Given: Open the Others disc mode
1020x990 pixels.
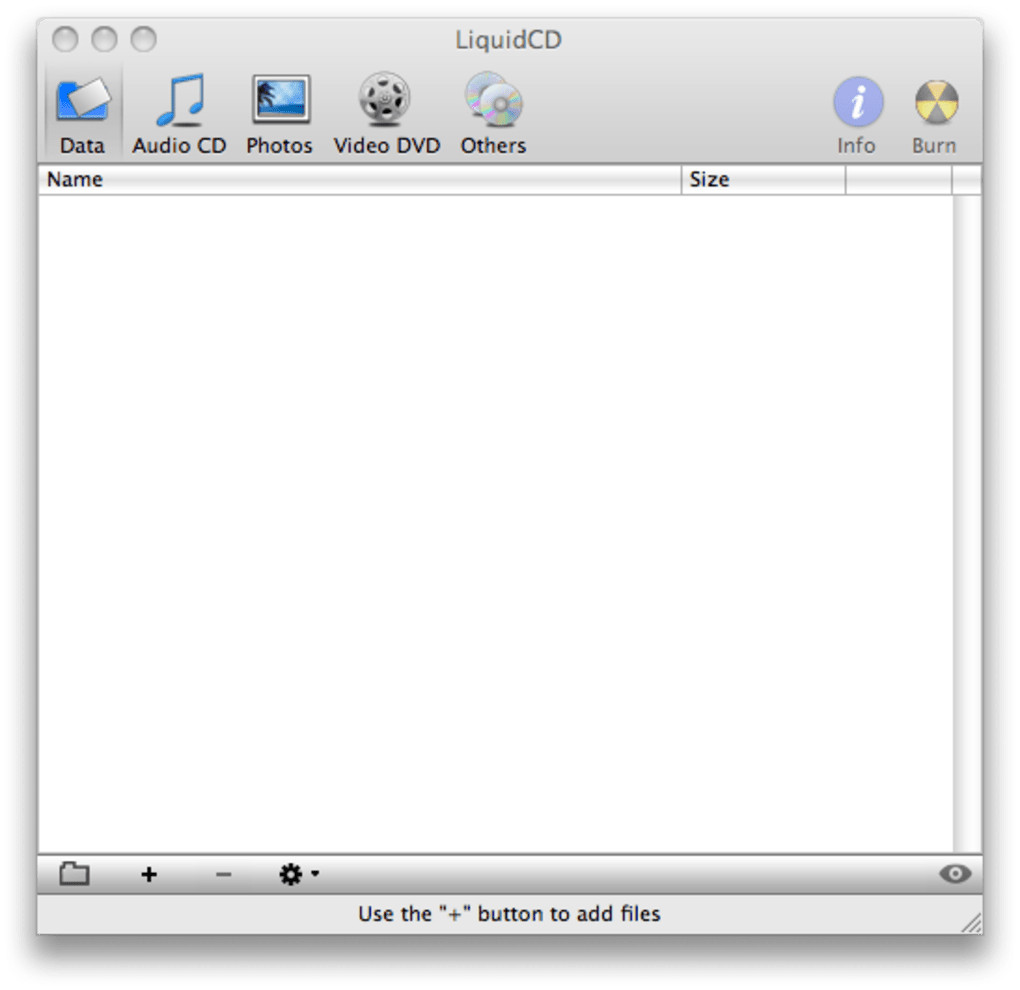Looking at the screenshot, I should tap(493, 114).
